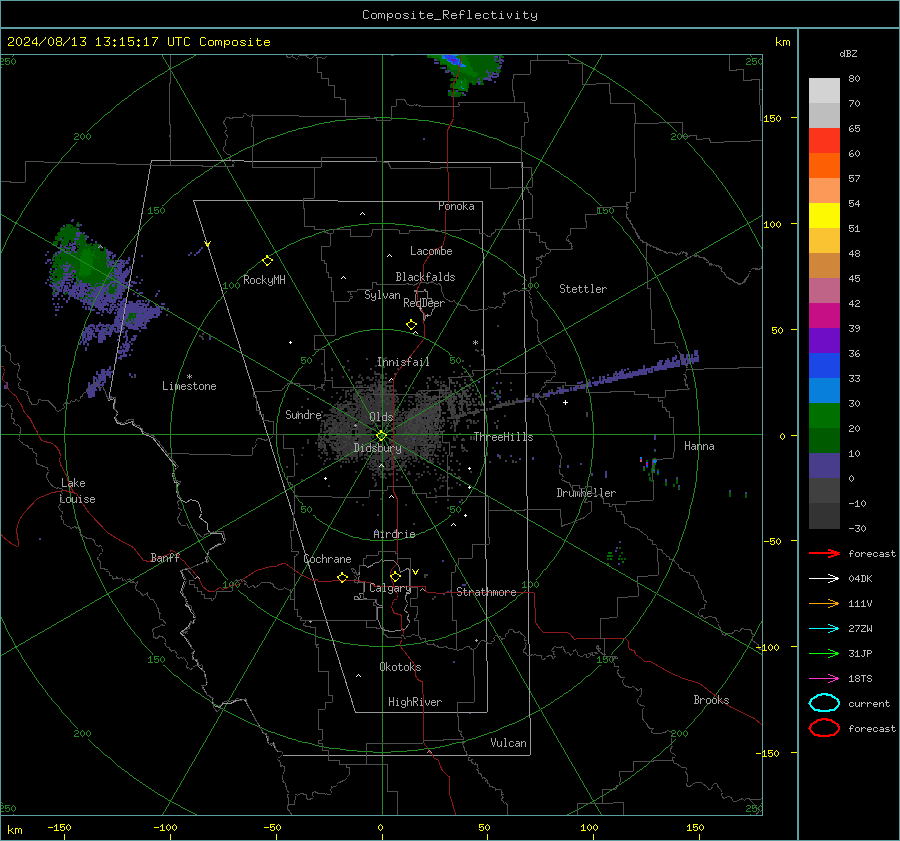
Task: Click the Airdrie city label
Action: pos(394,534)
